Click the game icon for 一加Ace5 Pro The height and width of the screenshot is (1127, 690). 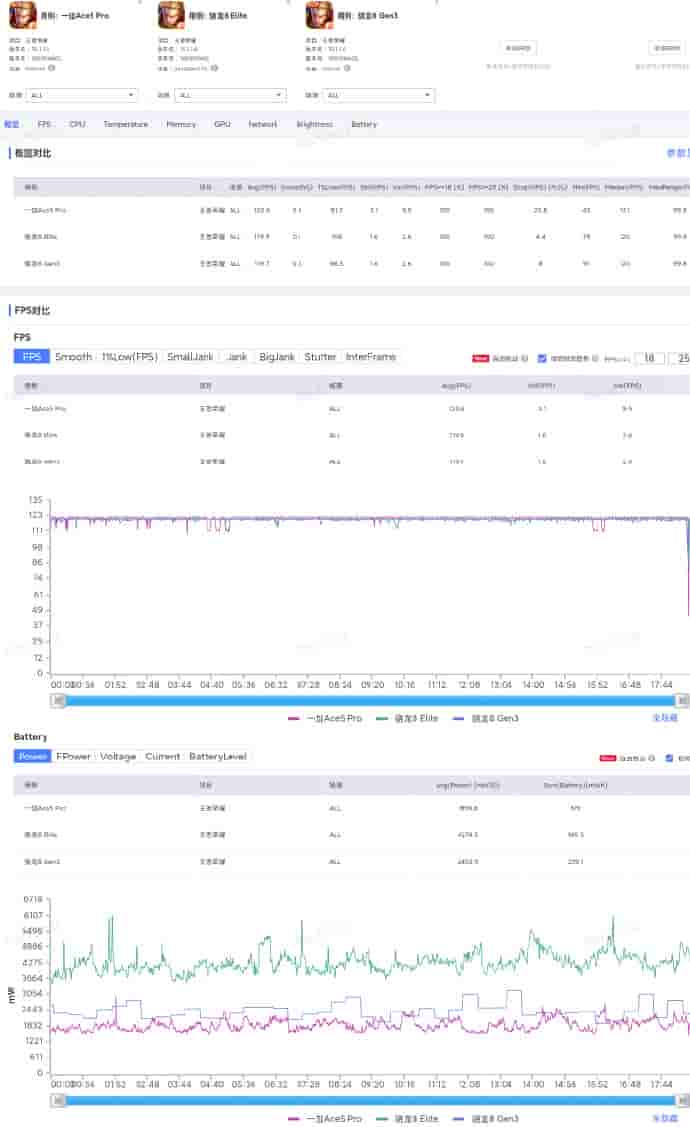22,15
